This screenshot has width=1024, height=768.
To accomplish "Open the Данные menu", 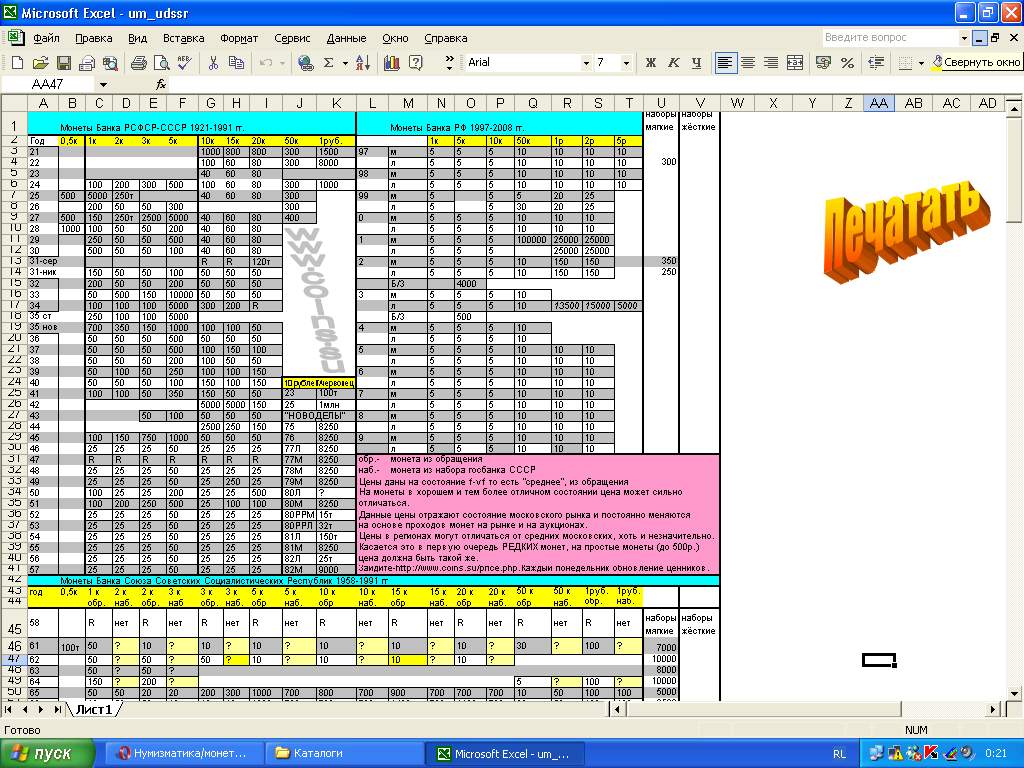I will pyautogui.click(x=346, y=38).
